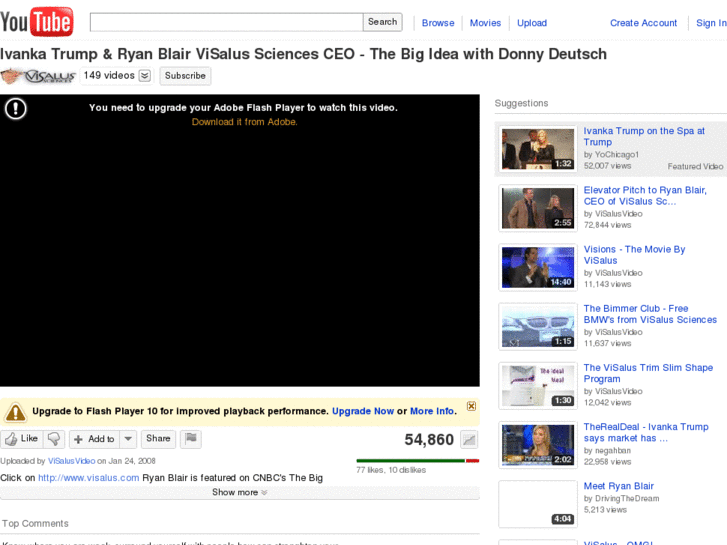Open the Upload menu link
The height and width of the screenshot is (545, 727).
click(532, 23)
